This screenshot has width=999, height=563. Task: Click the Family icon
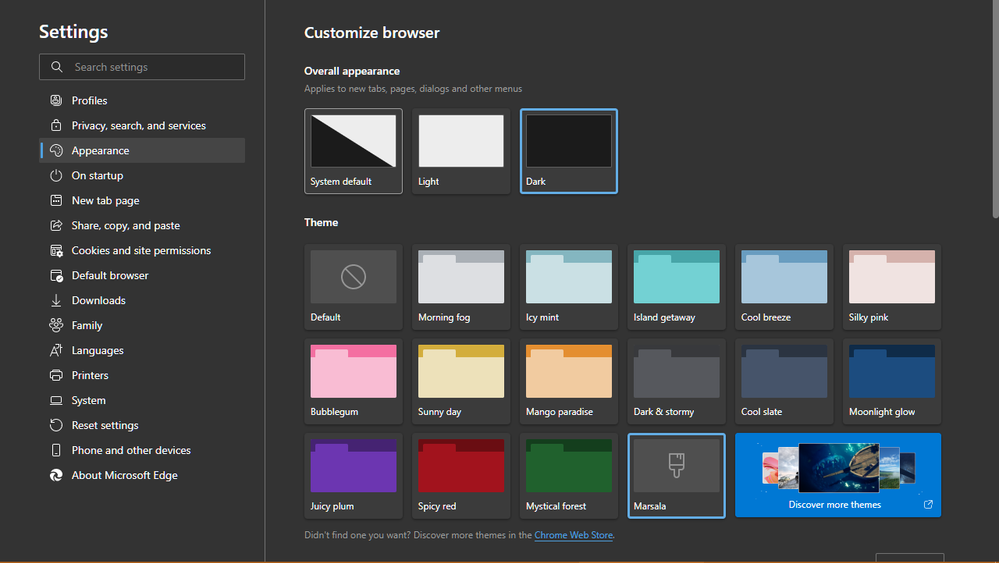[x=56, y=325]
